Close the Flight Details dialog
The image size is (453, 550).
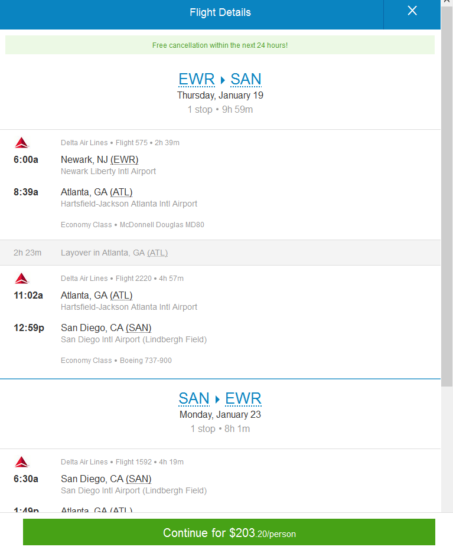pyautogui.click(x=412, y=11)
